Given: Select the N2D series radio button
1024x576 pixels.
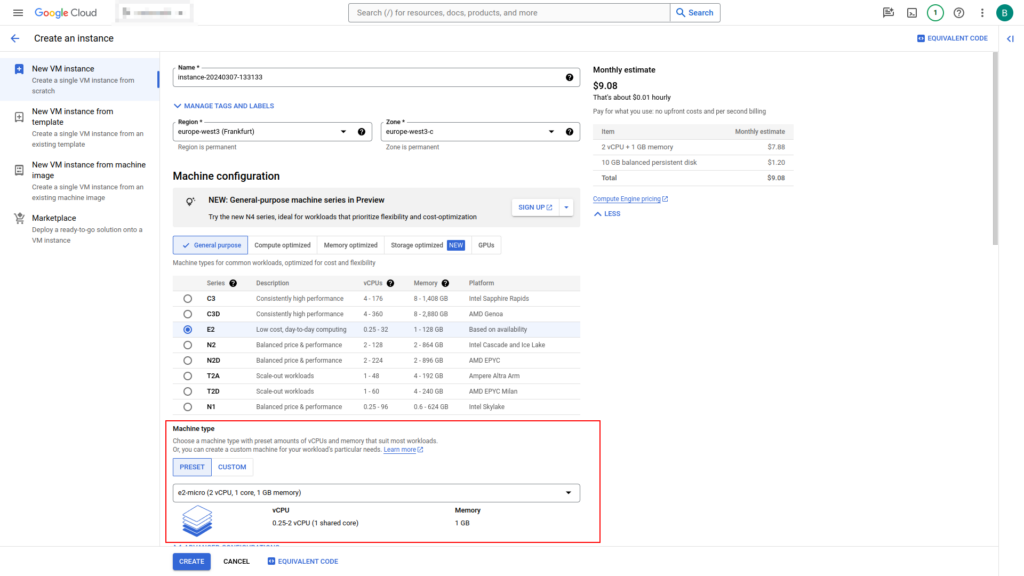Looking at the screenshot, I should click(x=187, y=360).
